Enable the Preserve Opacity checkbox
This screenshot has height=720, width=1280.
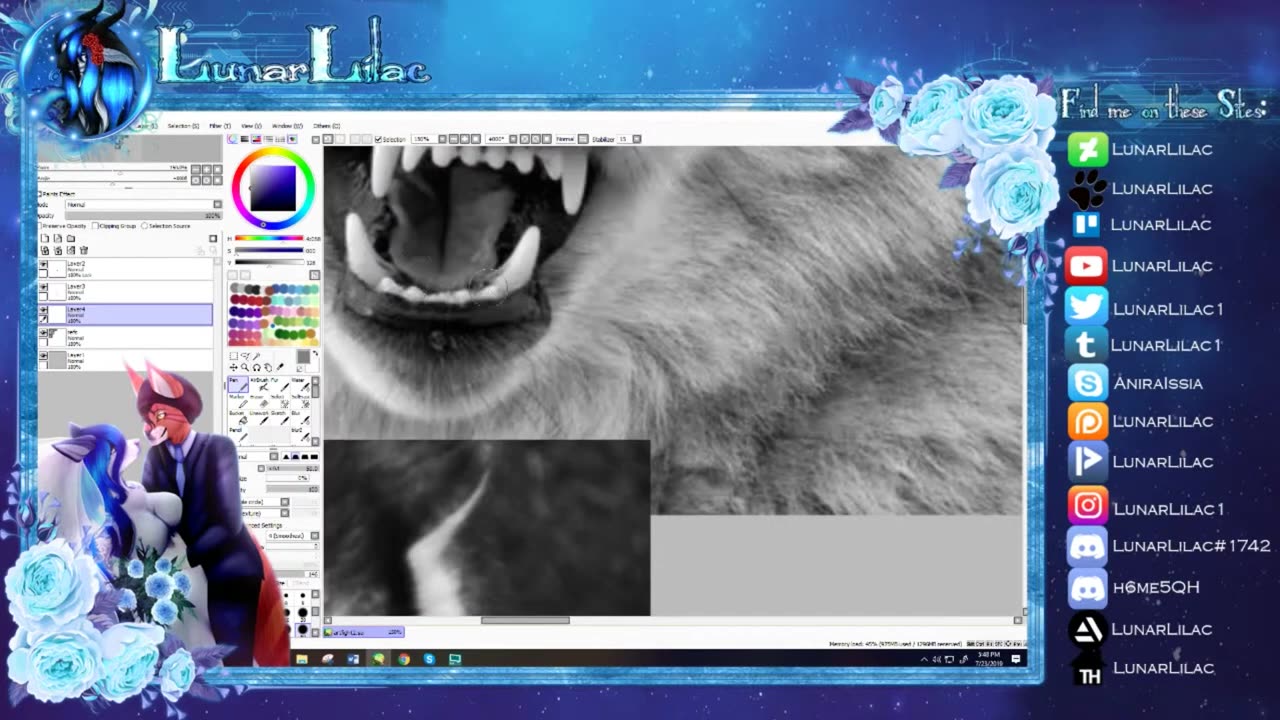tap(40, 226)
